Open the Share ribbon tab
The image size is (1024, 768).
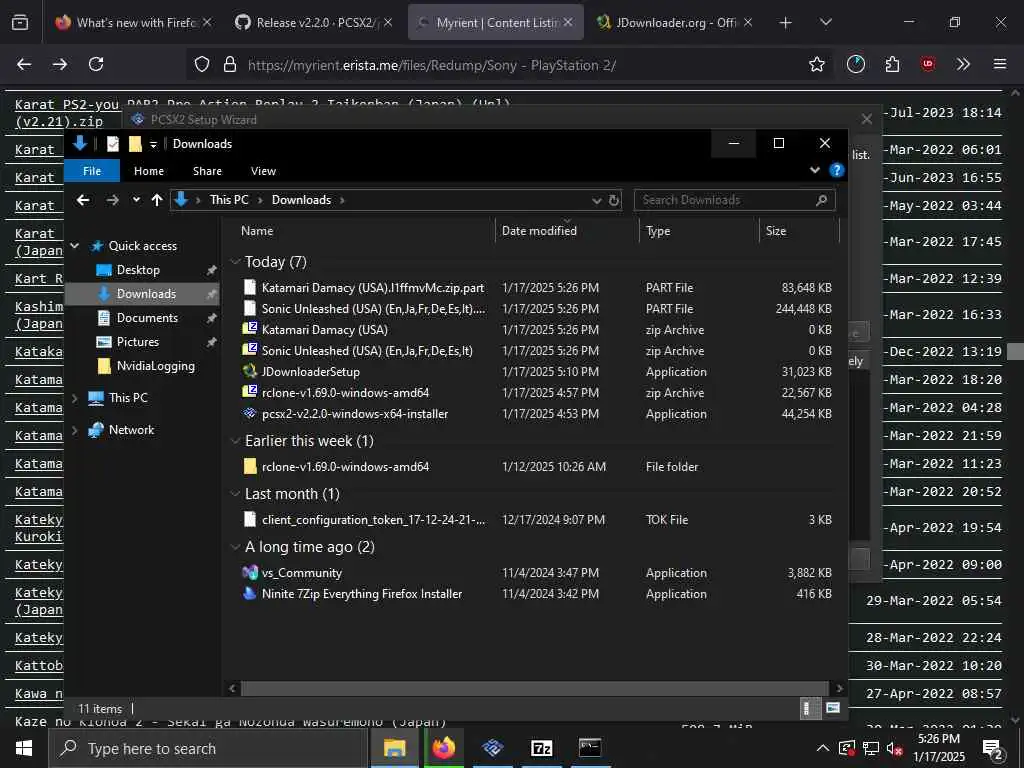click(x=207, y=170)
